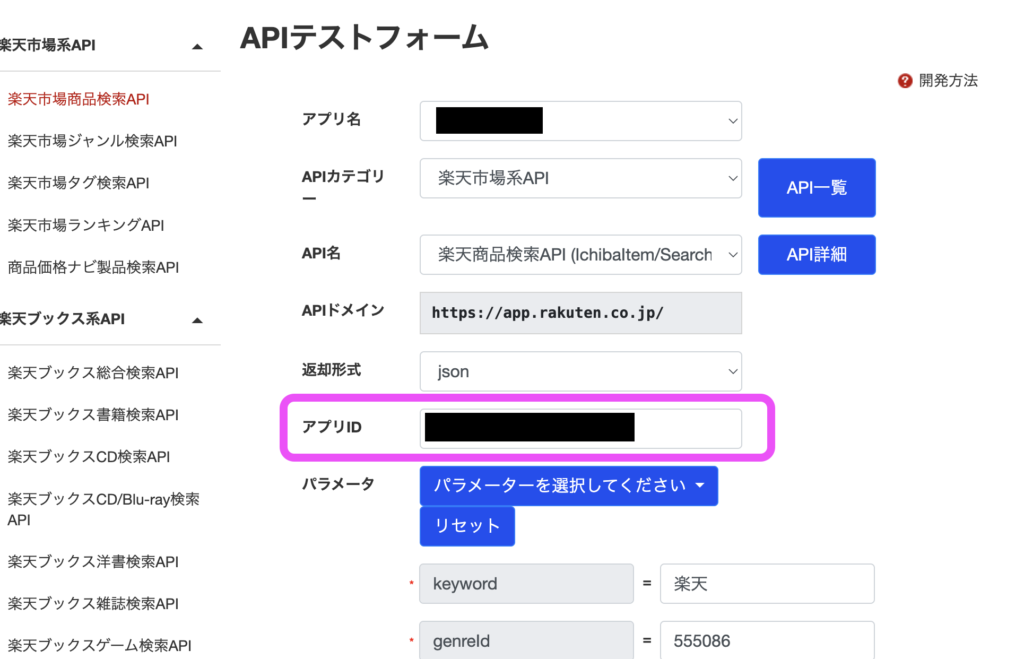Select 楽天市場商品検索API in the sidebar
The width and height of the screenshot is (1024, 659).
79,99
